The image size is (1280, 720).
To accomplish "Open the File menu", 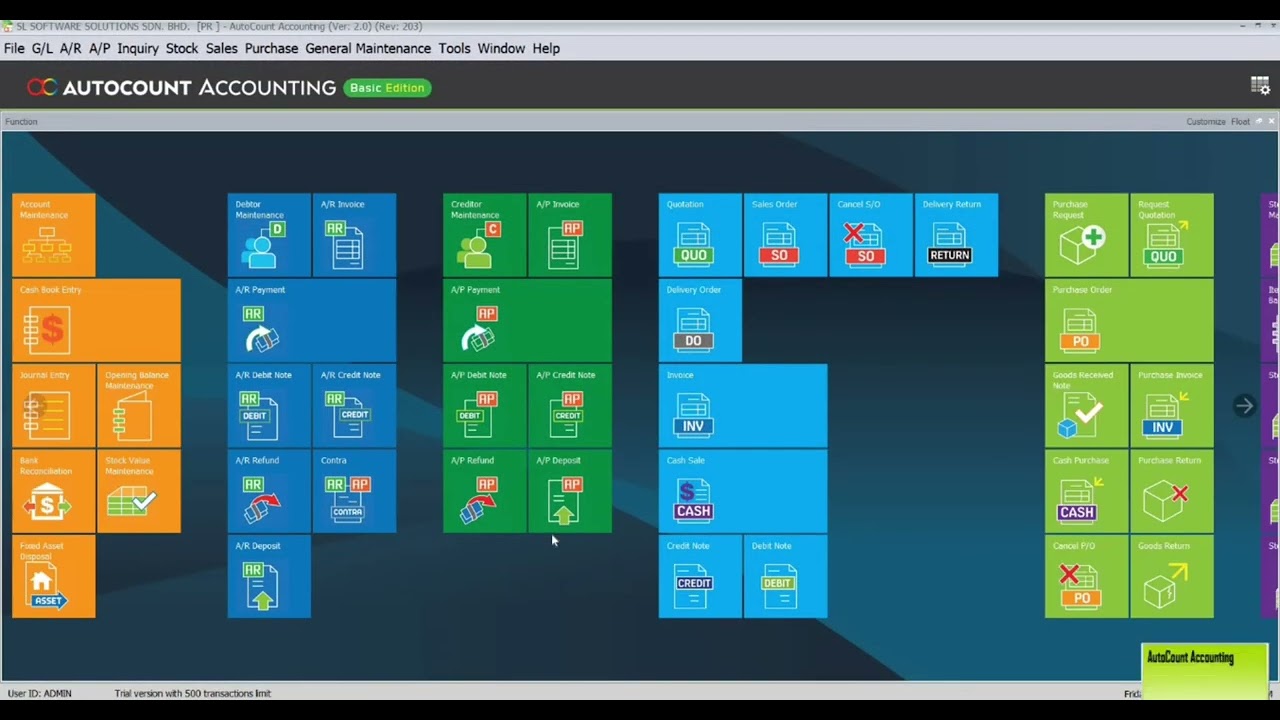I will (x=14, y=48).
